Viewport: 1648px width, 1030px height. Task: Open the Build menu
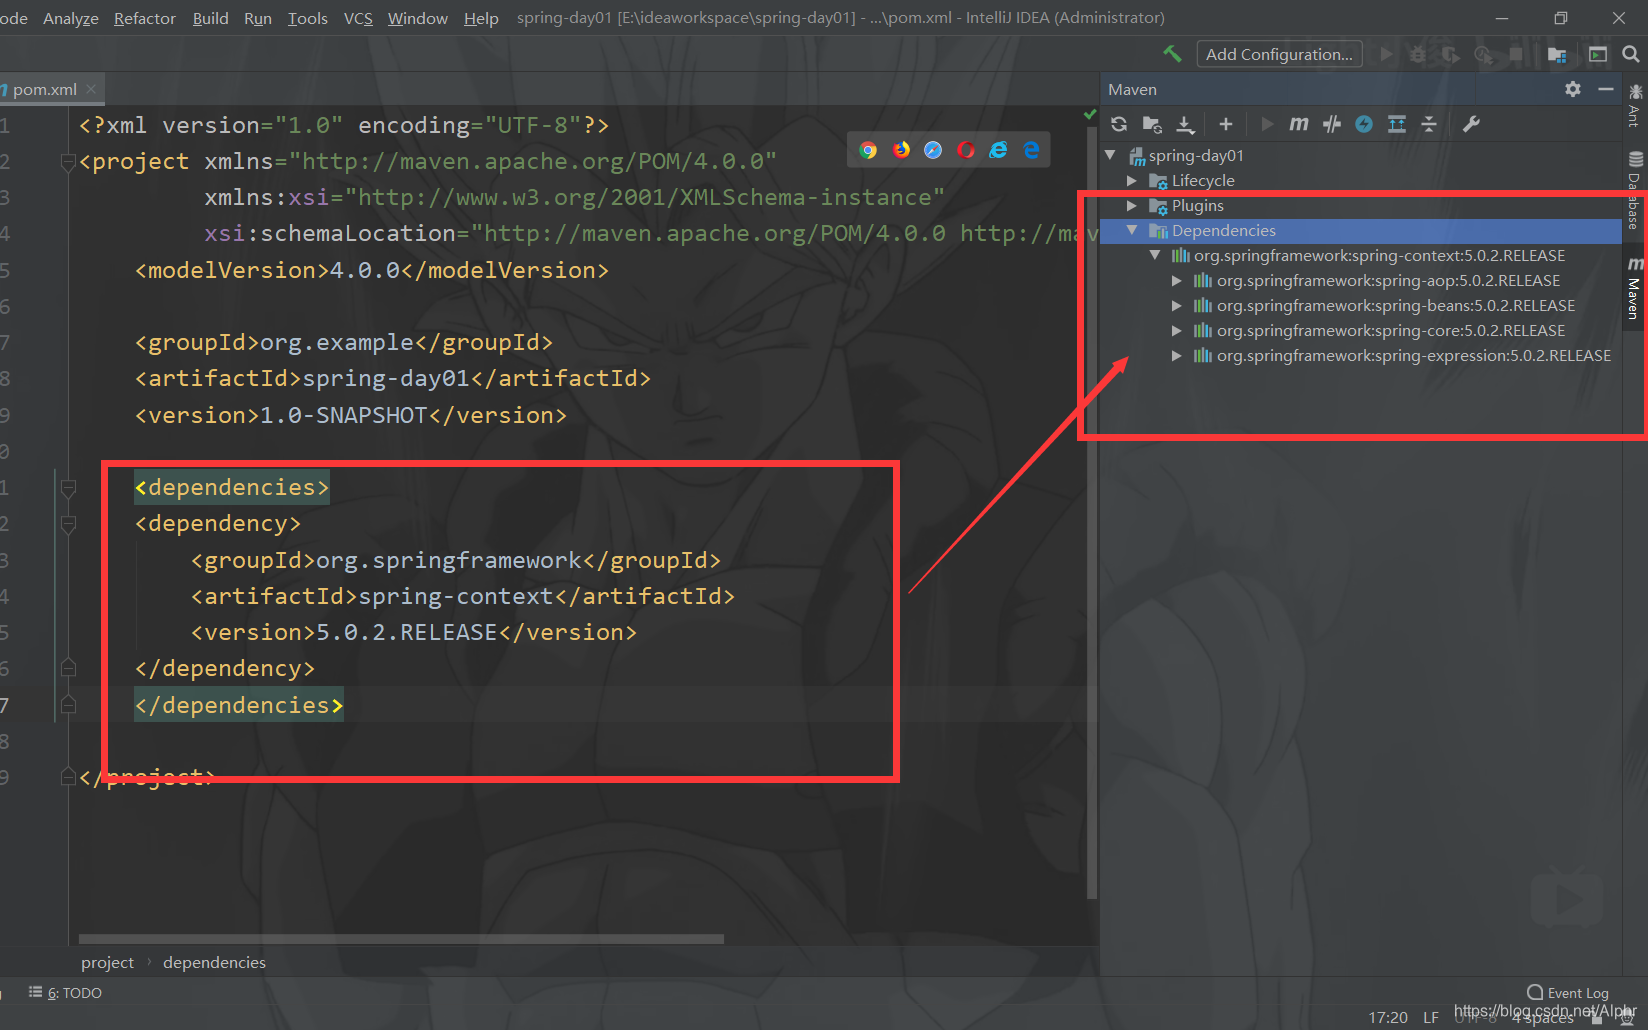[211, 18]
